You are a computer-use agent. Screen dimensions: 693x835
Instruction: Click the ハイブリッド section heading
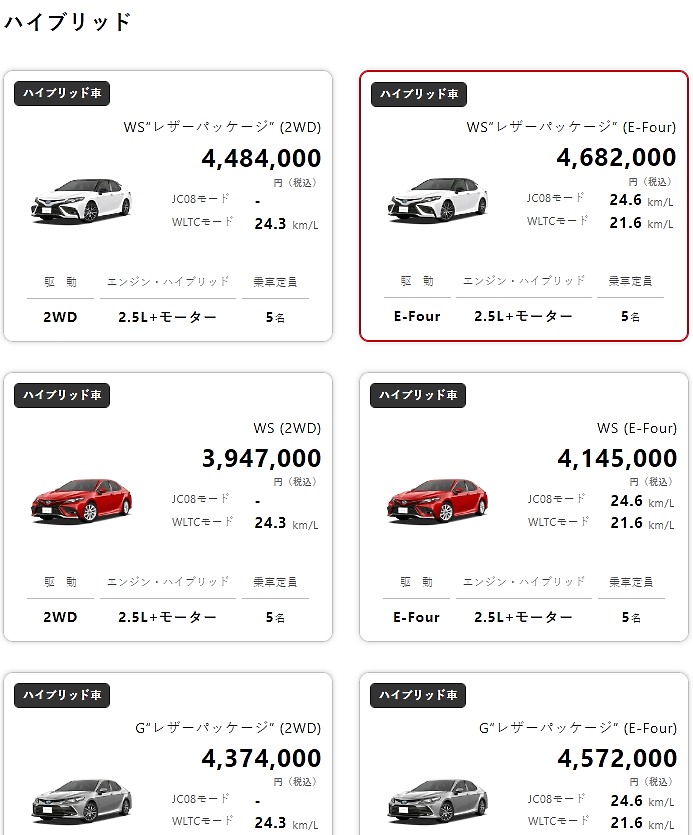68,22
